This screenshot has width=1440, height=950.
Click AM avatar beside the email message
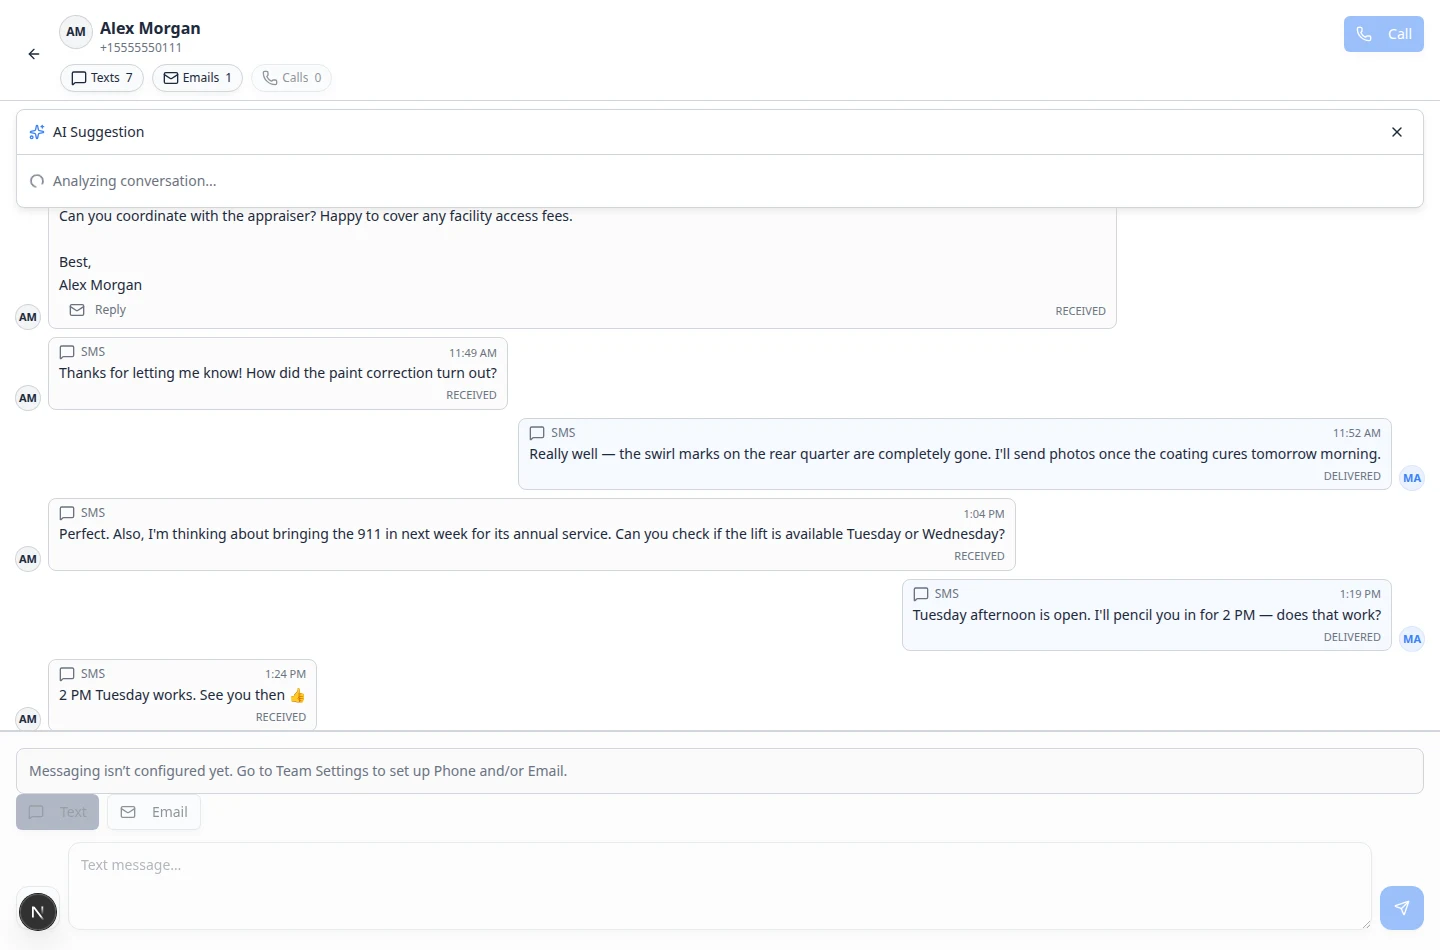coord(28,317)
